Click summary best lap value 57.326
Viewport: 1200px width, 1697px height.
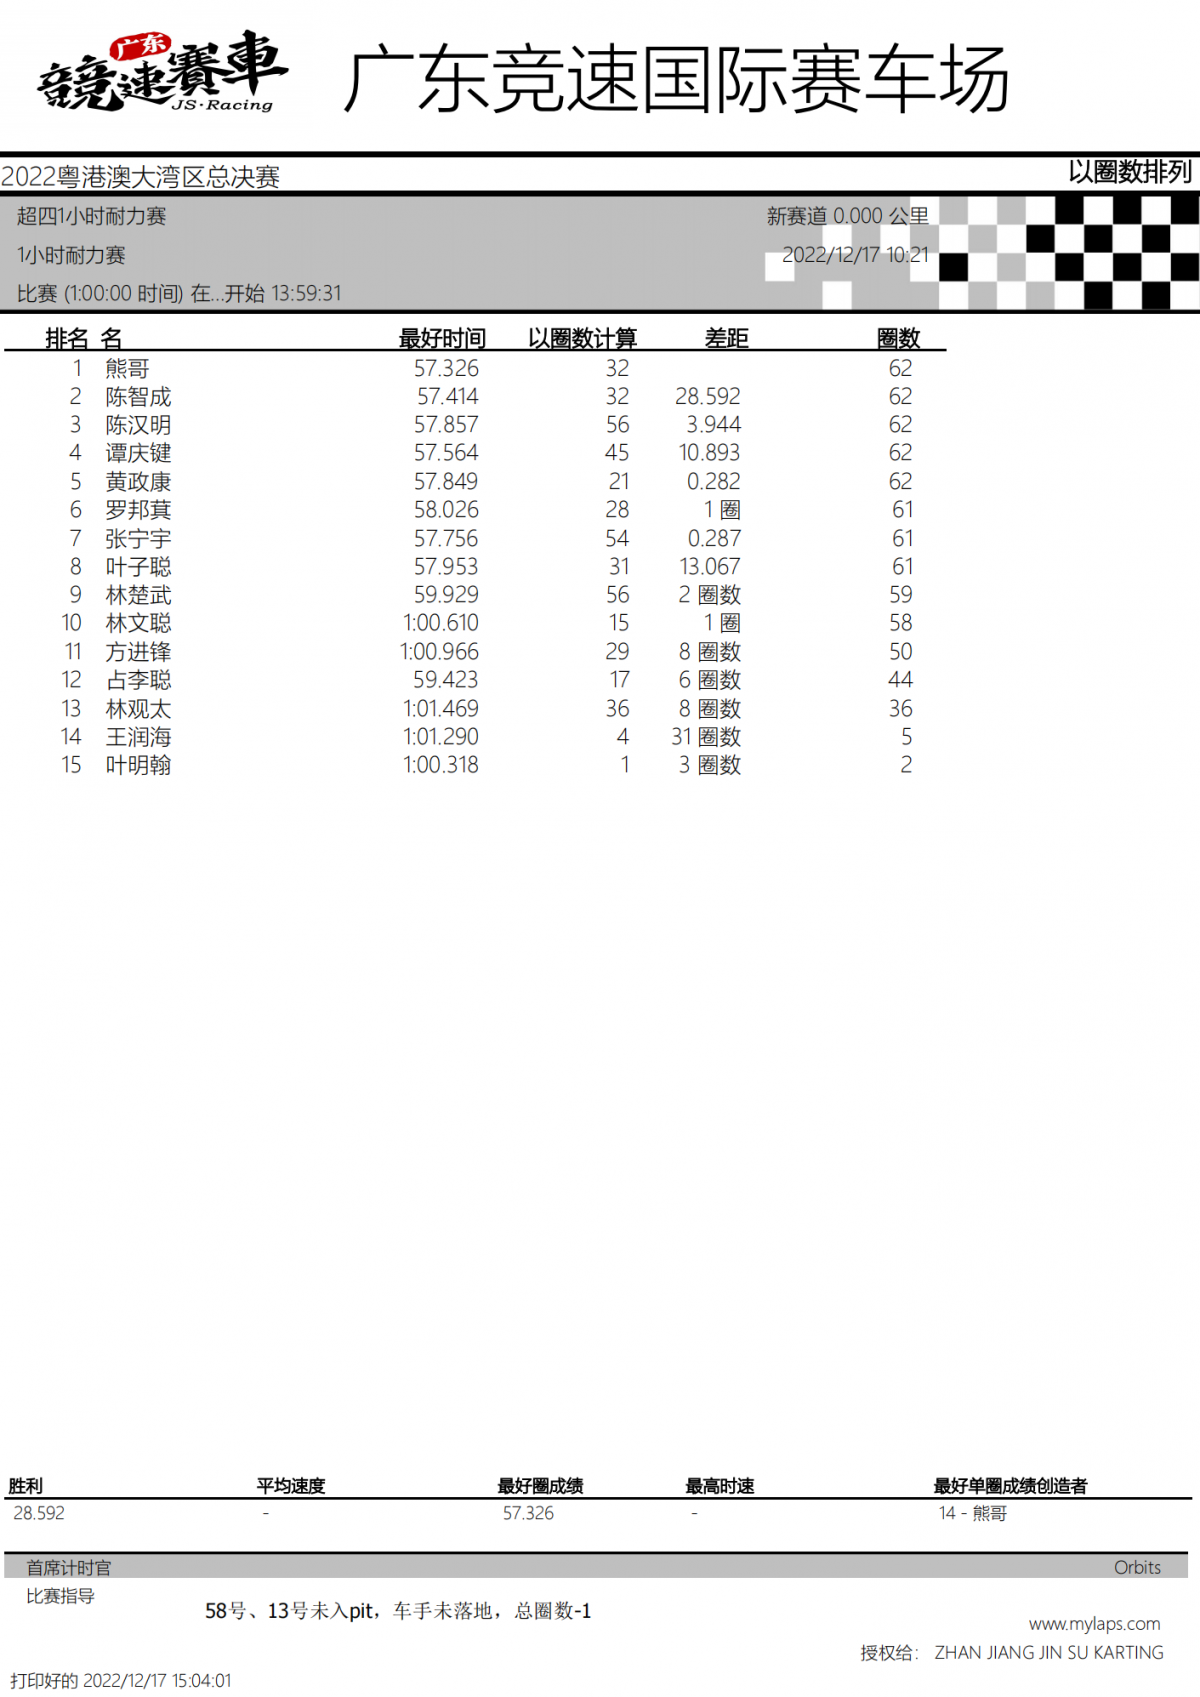pos(528,1513)
